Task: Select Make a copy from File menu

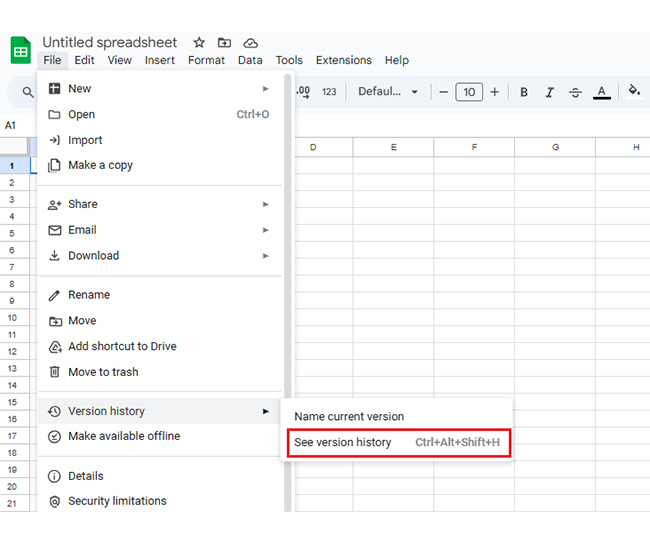Action: (x=100, y=165)
